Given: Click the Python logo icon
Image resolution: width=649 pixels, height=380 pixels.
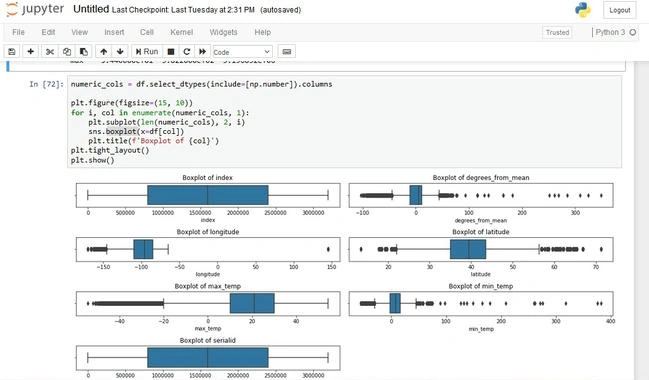Looking at the screenshot, I should 583,10.
